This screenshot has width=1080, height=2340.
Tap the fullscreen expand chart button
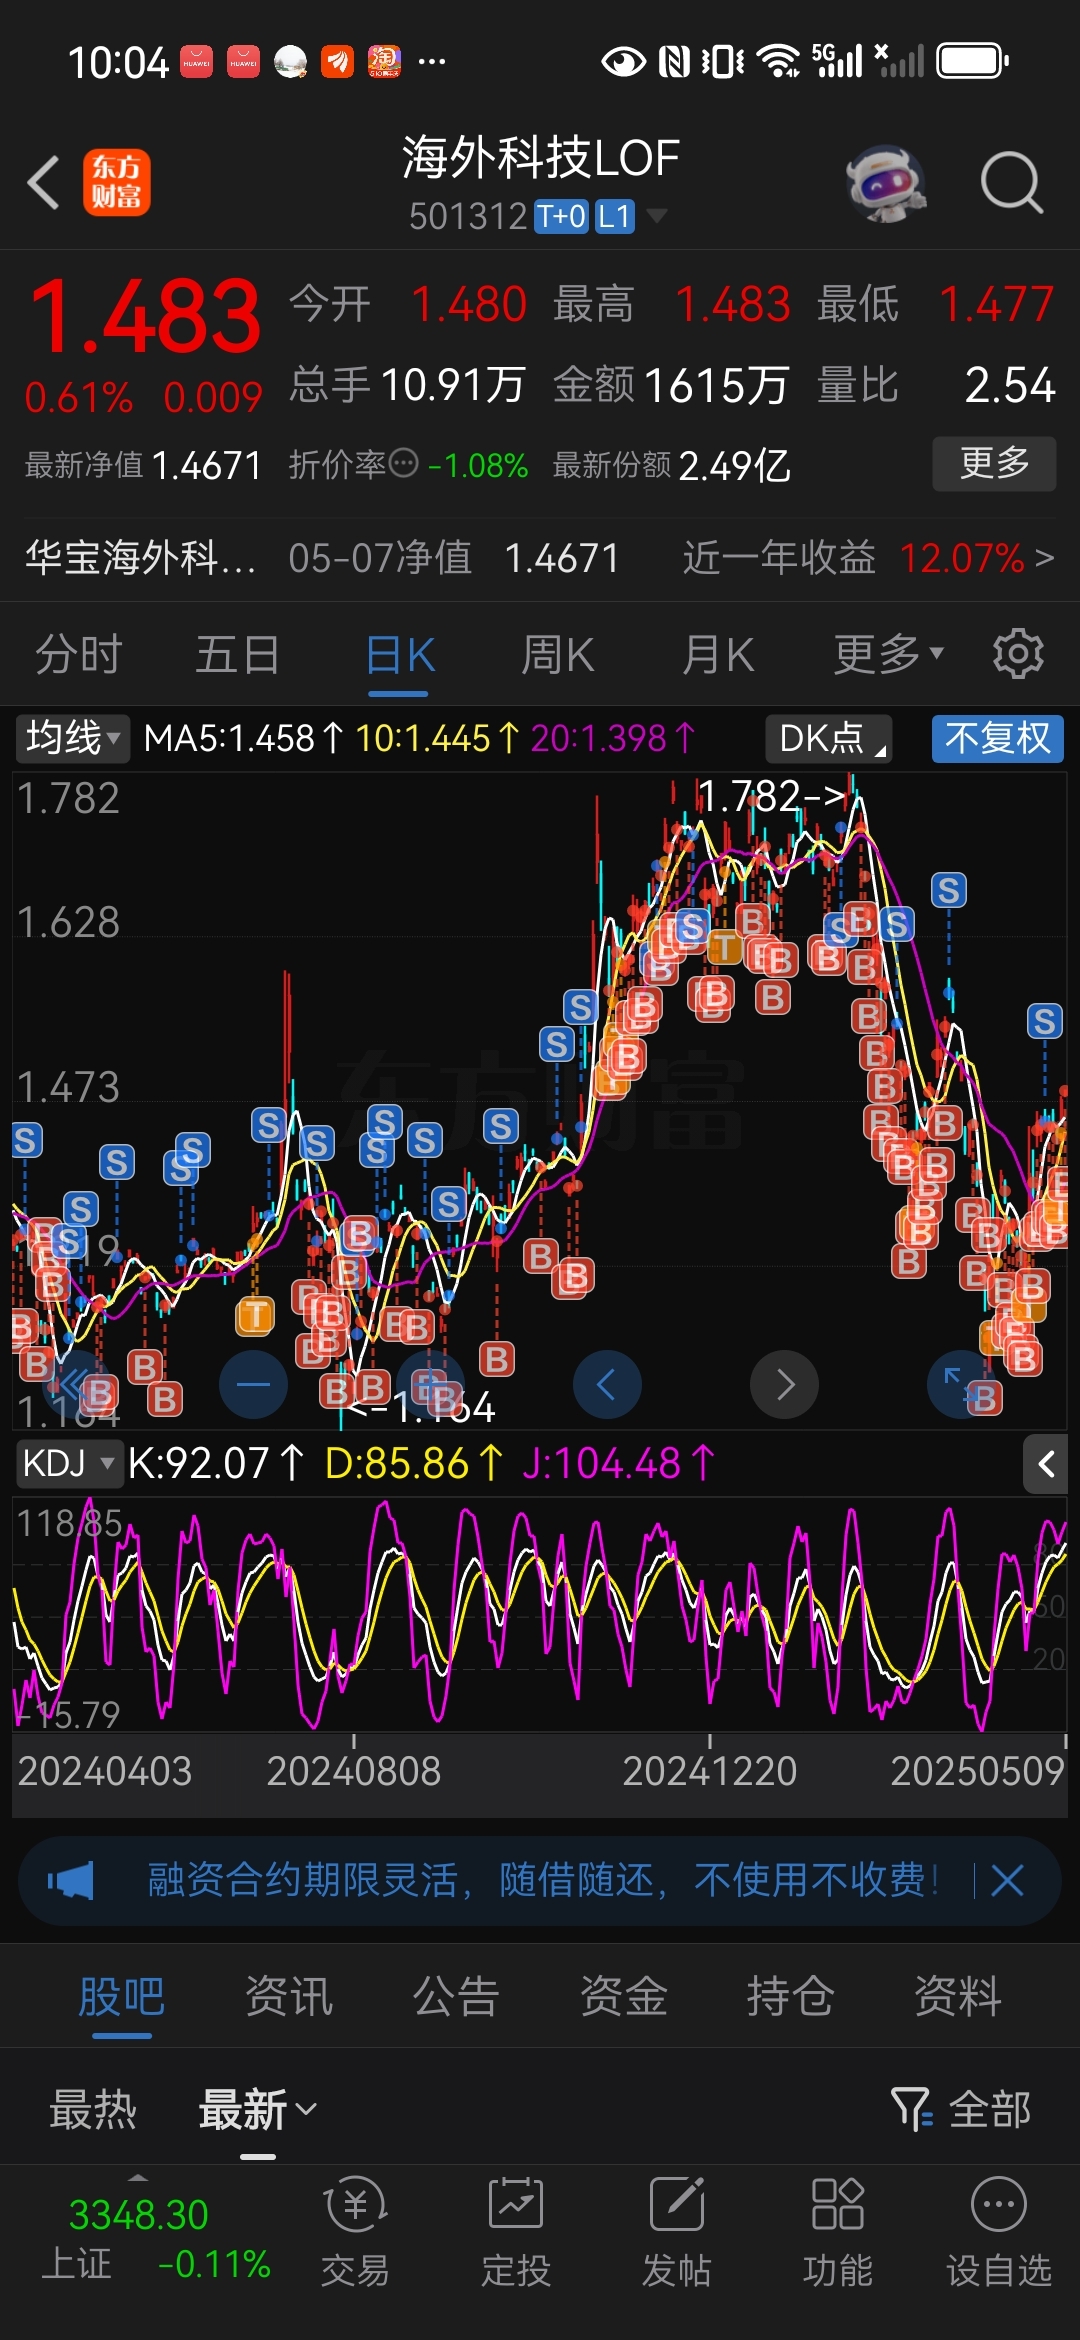961,1384
